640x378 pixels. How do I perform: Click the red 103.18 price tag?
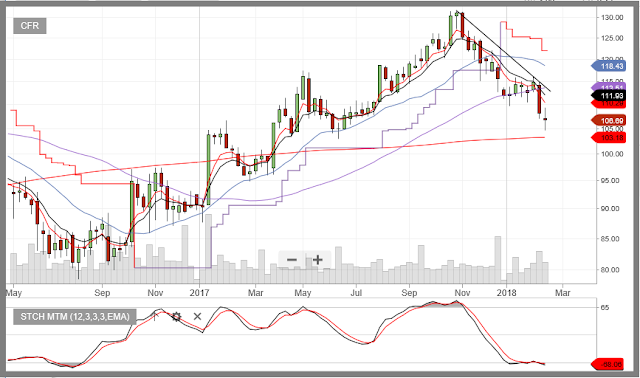coord(608,138)
